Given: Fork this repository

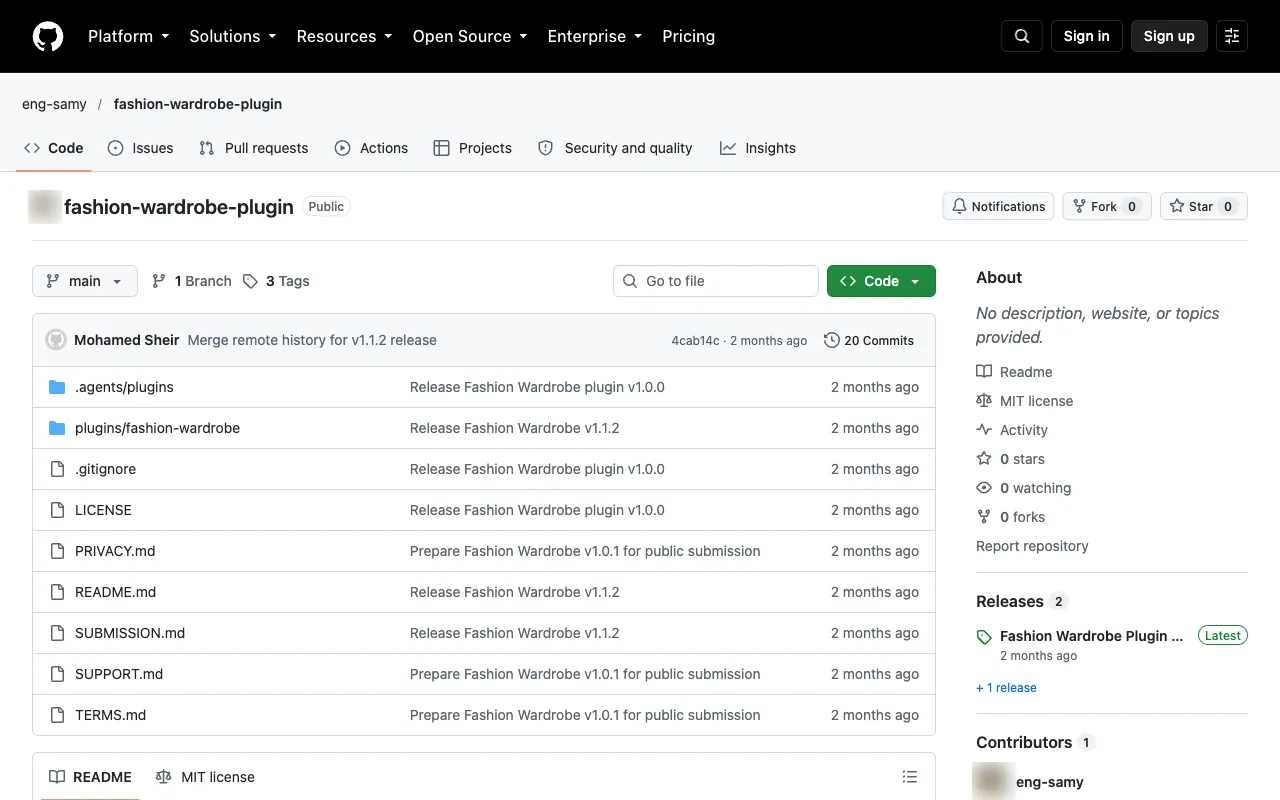Looking at the screenshot, I should (1107, 206).
